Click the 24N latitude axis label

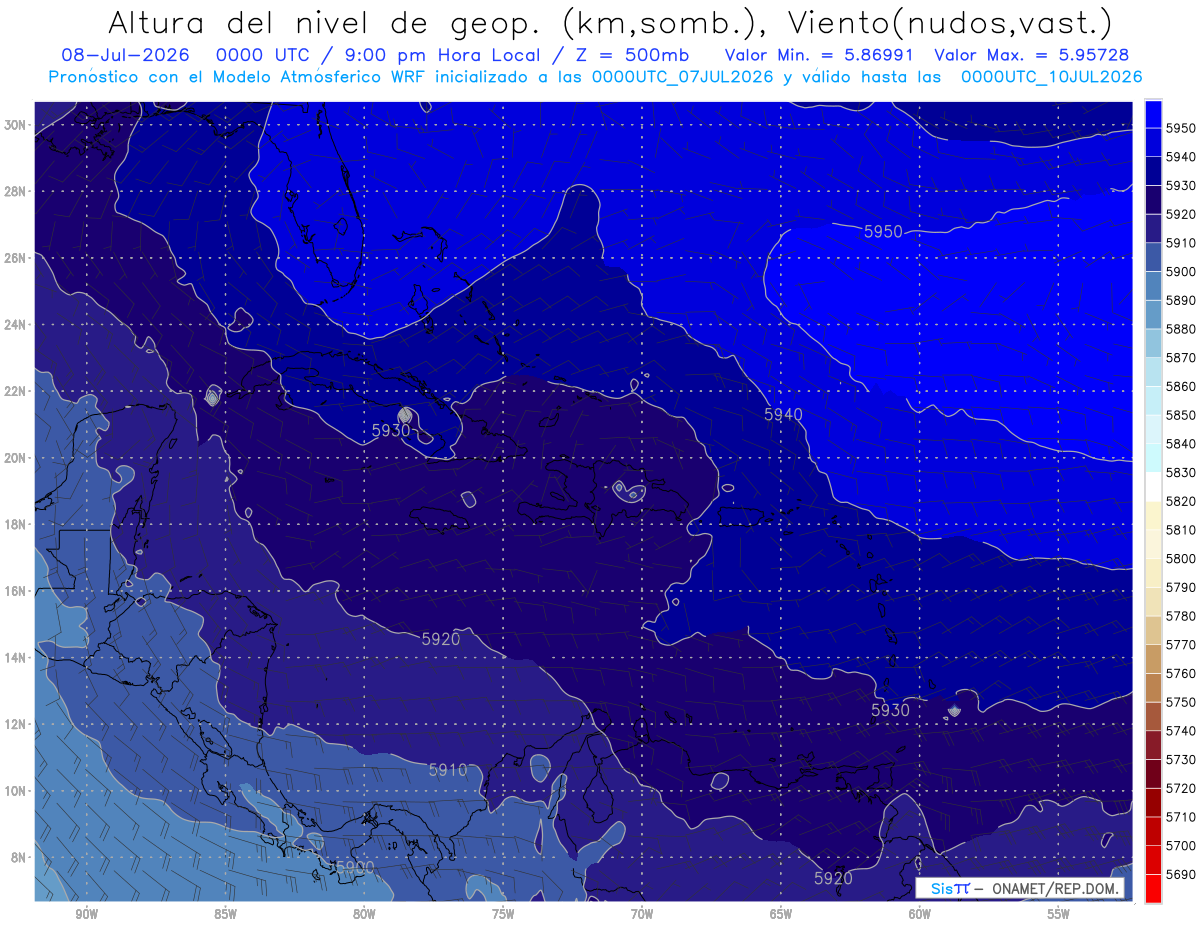point(16,325)
